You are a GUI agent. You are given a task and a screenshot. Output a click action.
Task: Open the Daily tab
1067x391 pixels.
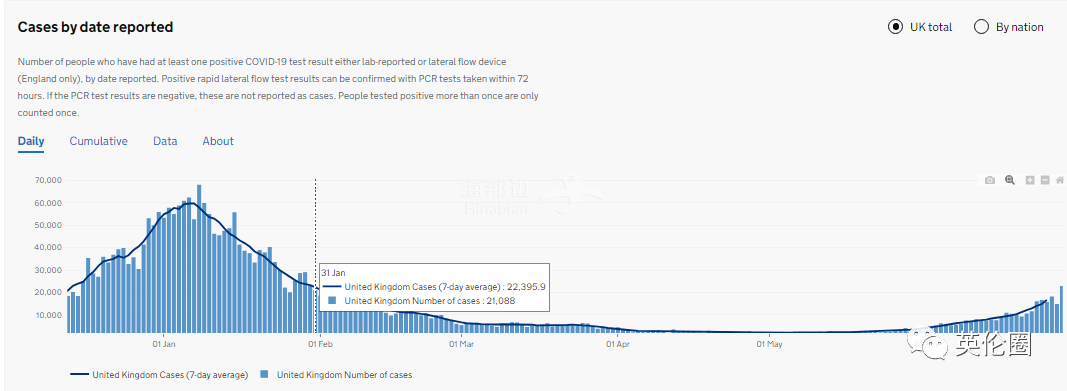coord(31,141)
